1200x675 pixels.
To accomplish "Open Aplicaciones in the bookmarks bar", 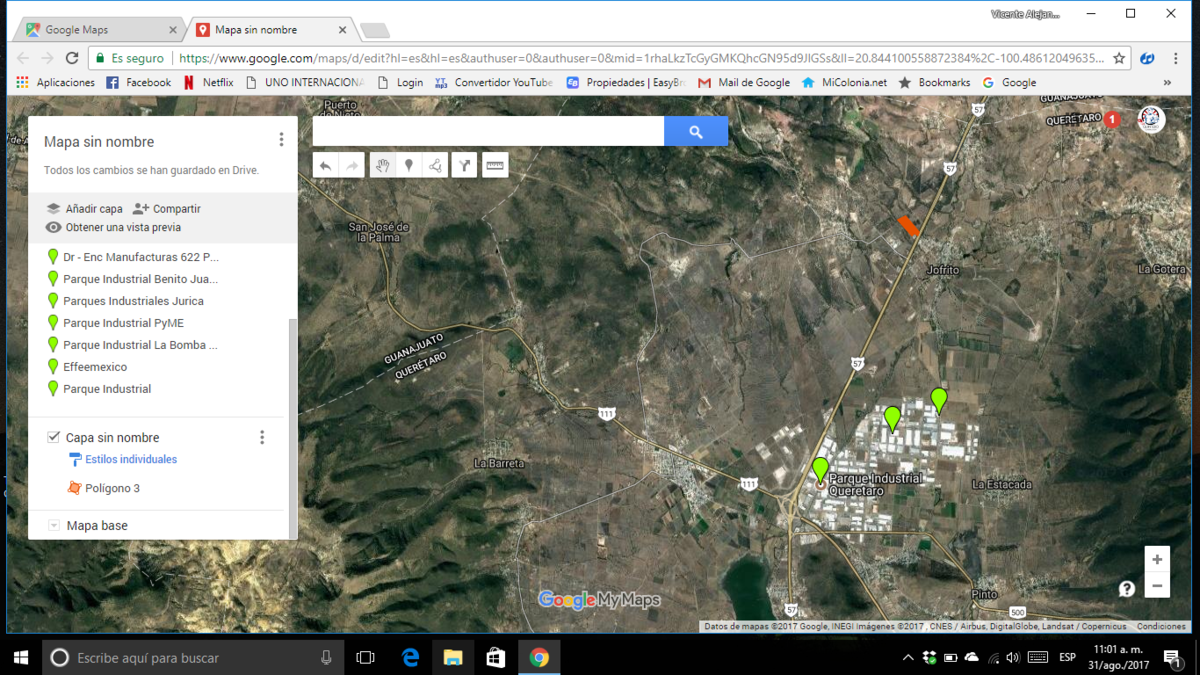I will click(55, 83).
